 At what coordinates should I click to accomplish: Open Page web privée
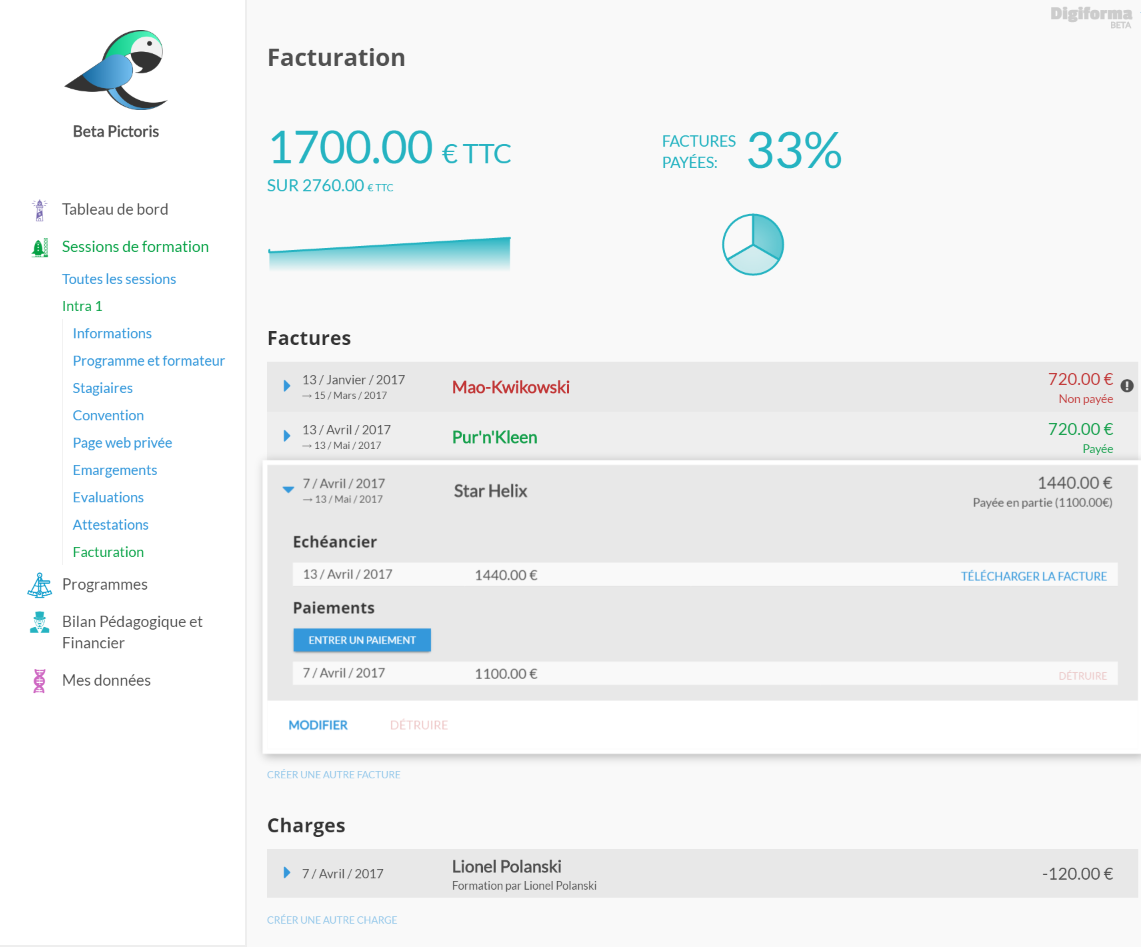tap(122, 443)
